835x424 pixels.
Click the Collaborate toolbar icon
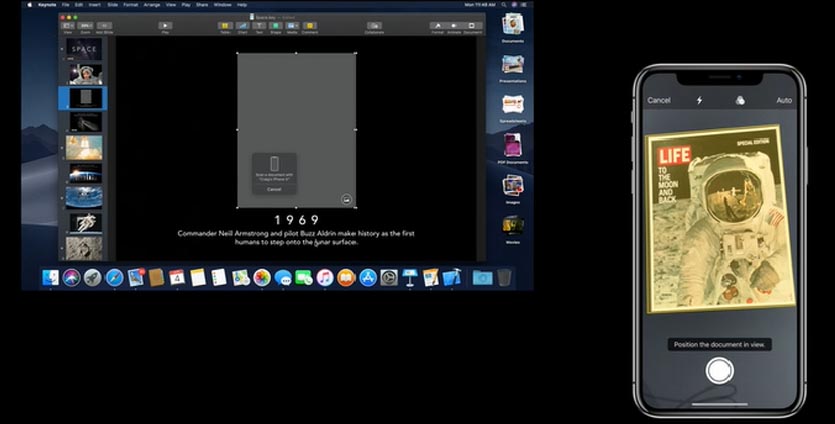point(374,26)
